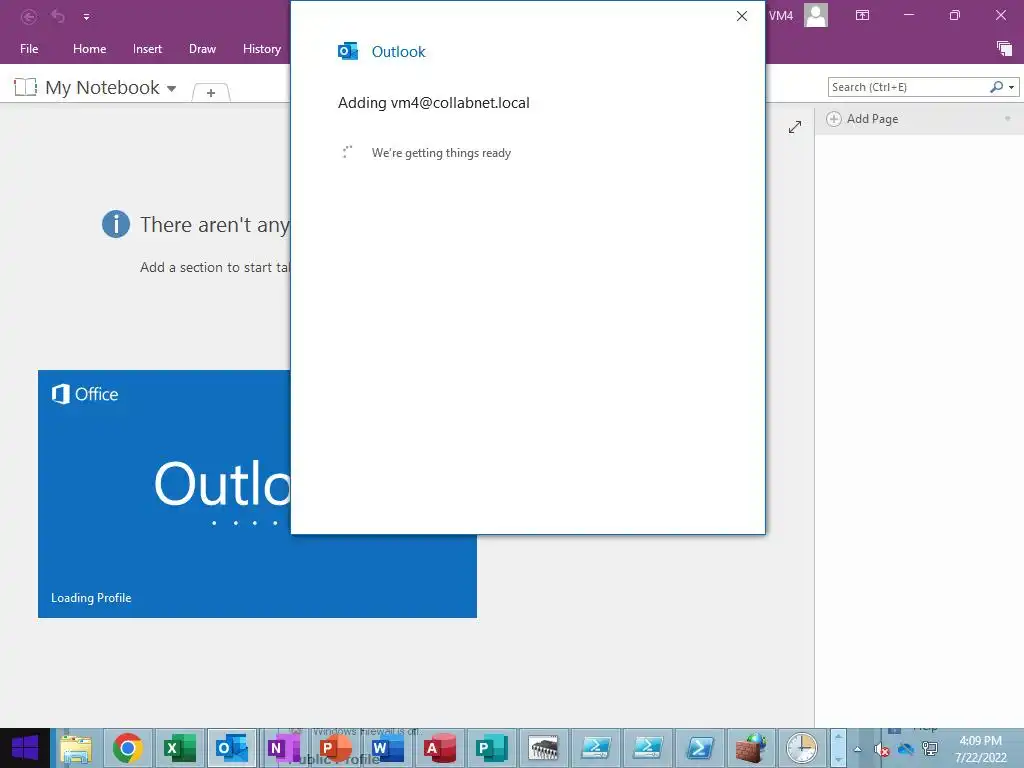This screenshot has width=1024, height=768.
Task: Open the Add Page dropdown arrow
Action: [1008, 119]
